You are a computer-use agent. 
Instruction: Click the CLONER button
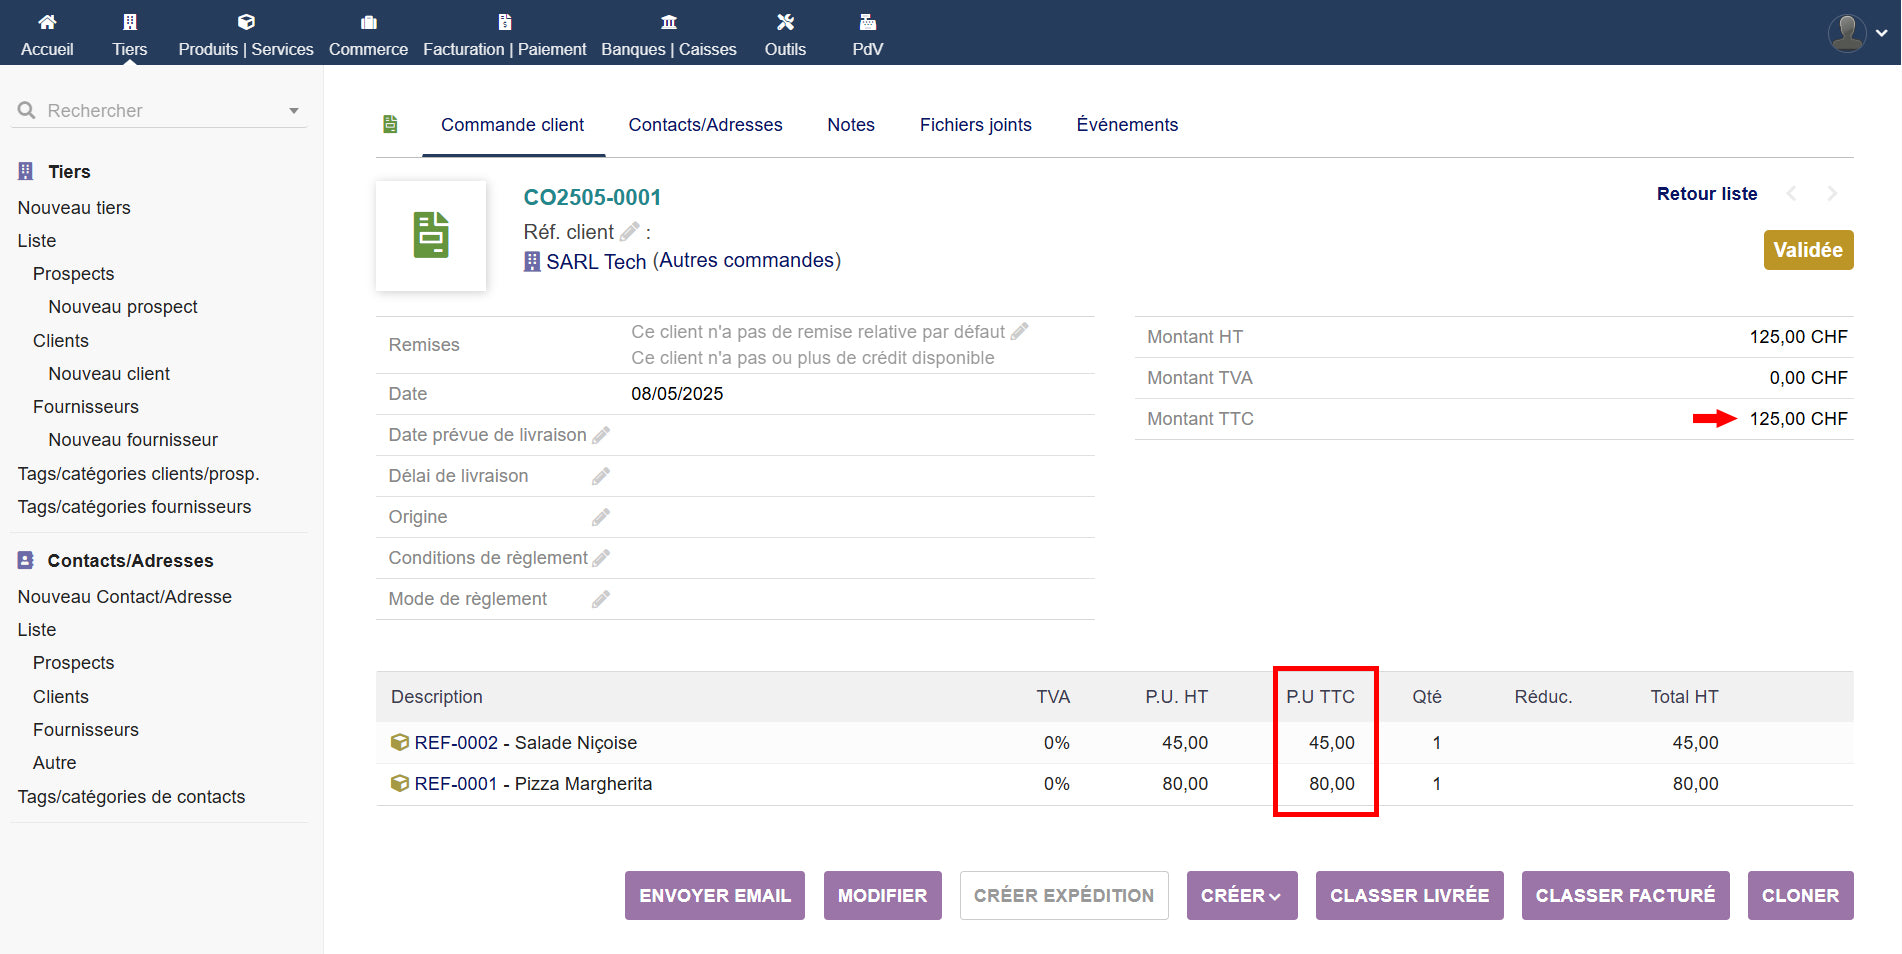point(1800,896)
